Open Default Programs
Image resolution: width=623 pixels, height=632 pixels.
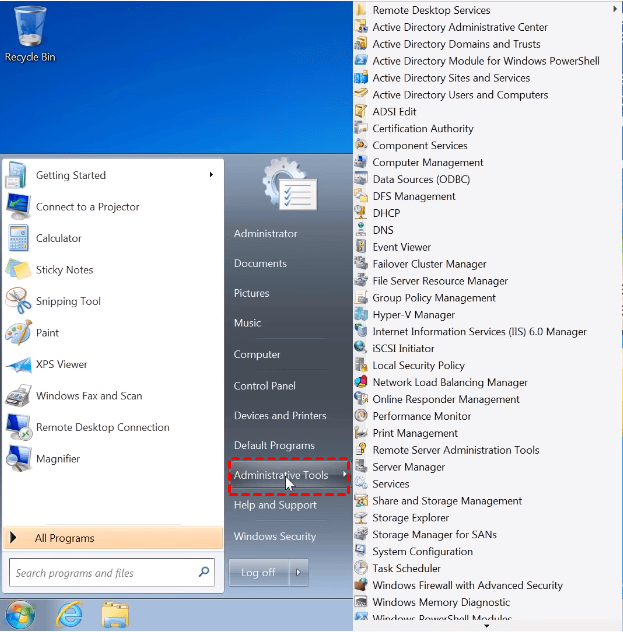[274, 445]
